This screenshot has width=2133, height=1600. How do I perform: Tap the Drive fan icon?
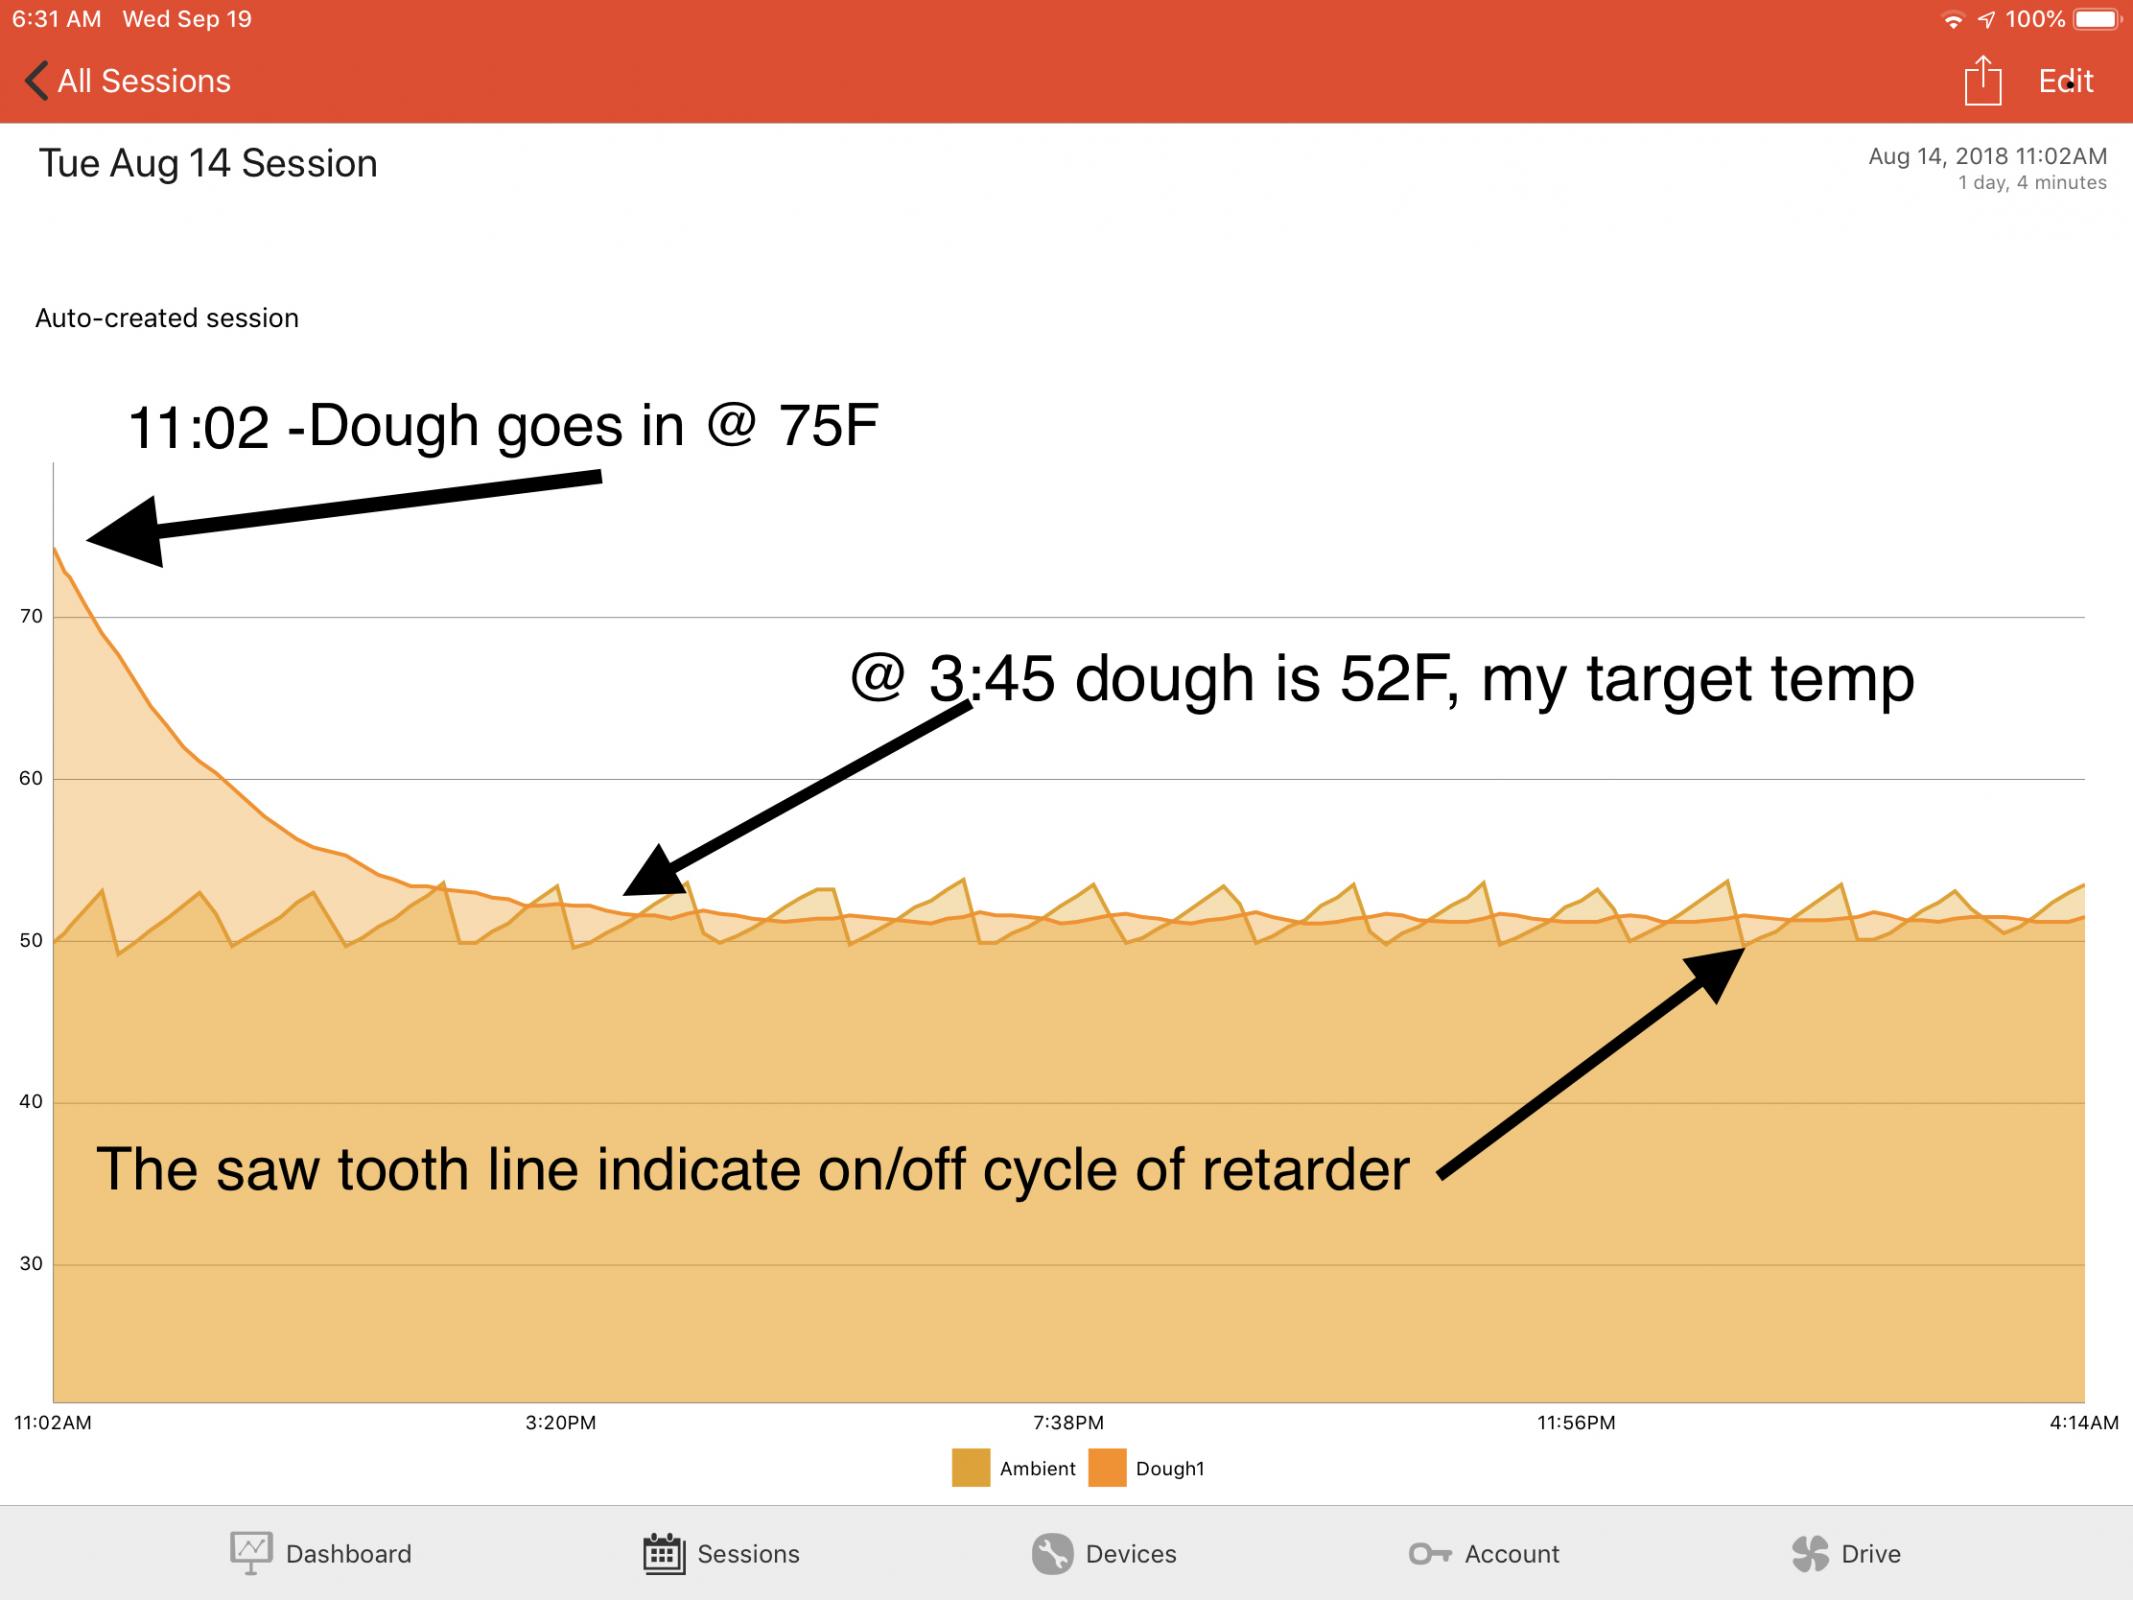coord(1810,1553)
